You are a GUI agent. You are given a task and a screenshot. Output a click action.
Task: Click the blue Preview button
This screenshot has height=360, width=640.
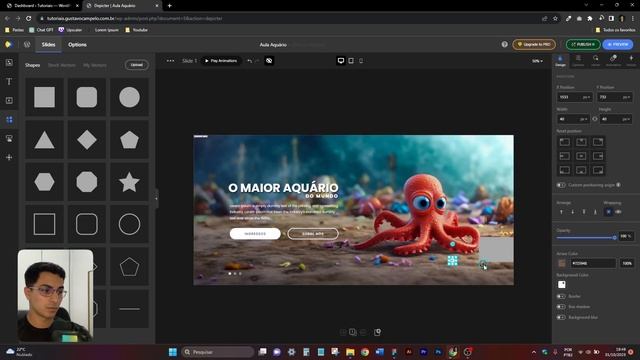618,44
